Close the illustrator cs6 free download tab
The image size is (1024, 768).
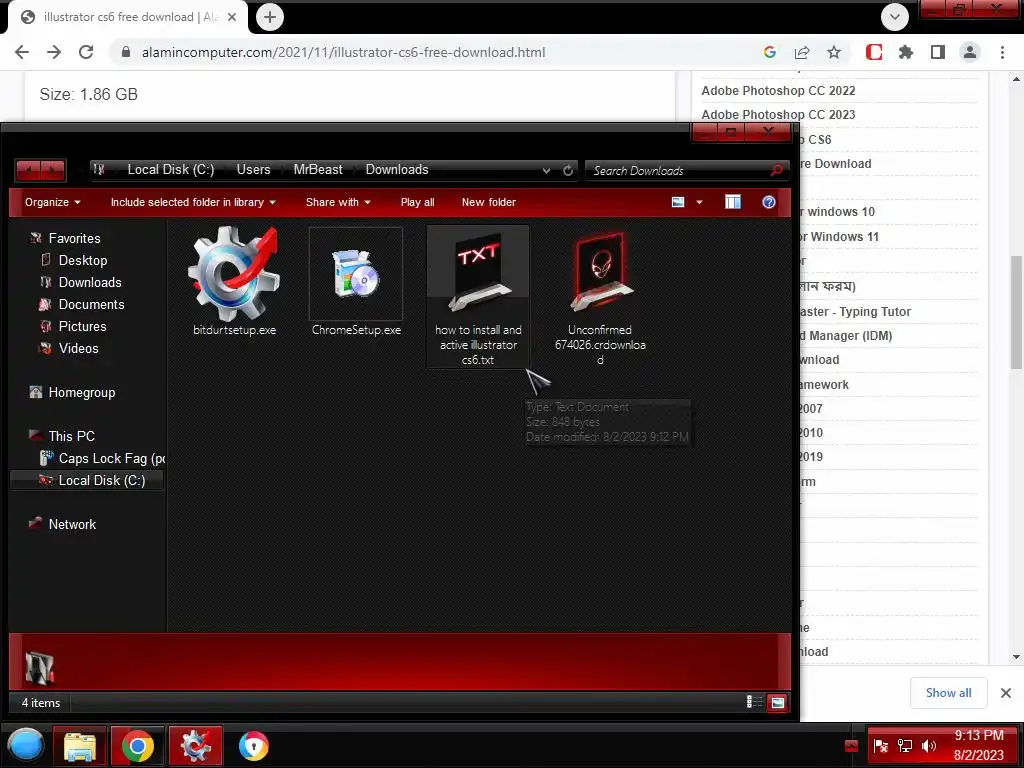pyautogui.click(x=232, y=17)
